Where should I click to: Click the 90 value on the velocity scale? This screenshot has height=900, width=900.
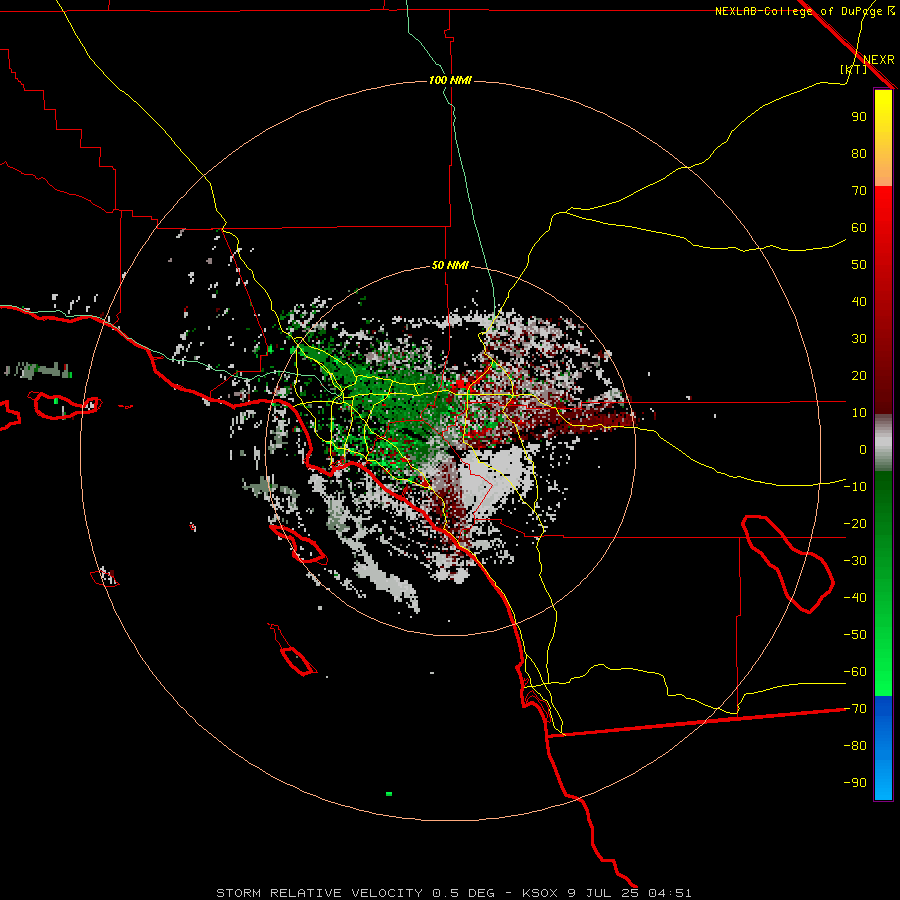coord(859,117)
